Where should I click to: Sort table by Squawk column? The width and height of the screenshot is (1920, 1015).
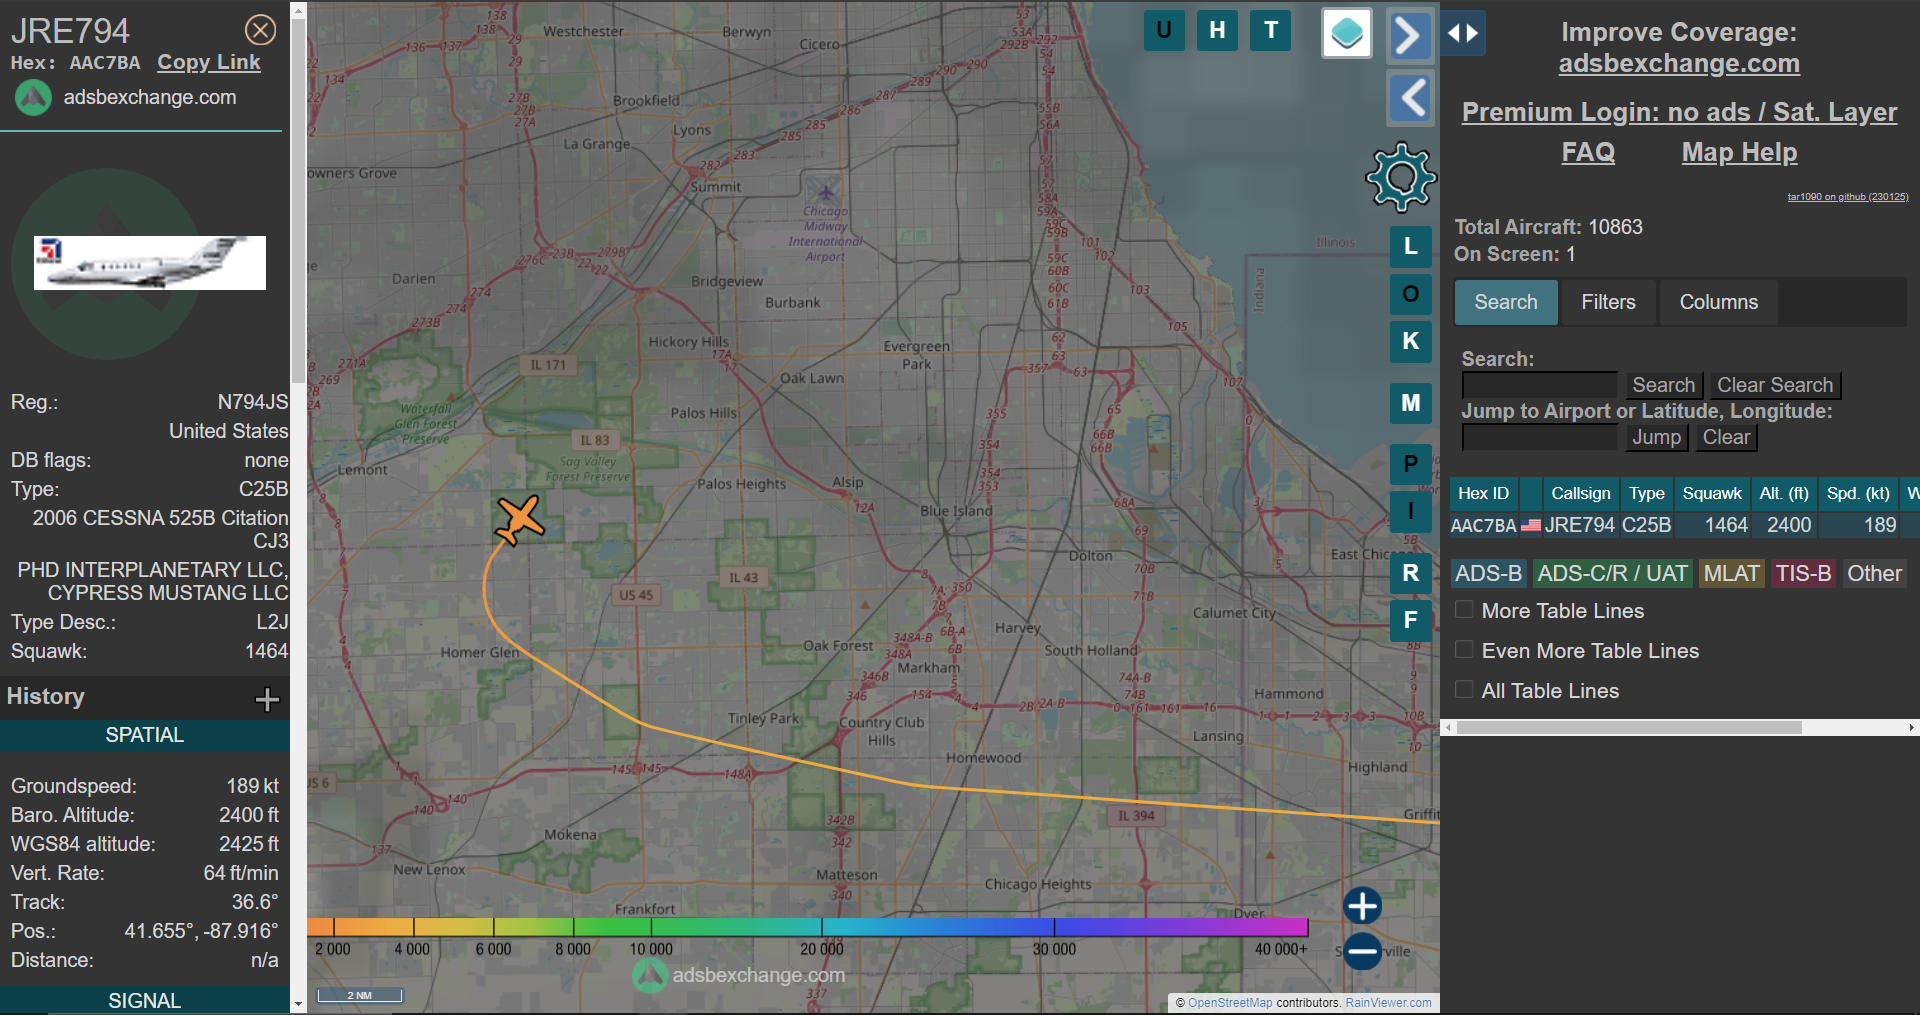(1712, 493)
